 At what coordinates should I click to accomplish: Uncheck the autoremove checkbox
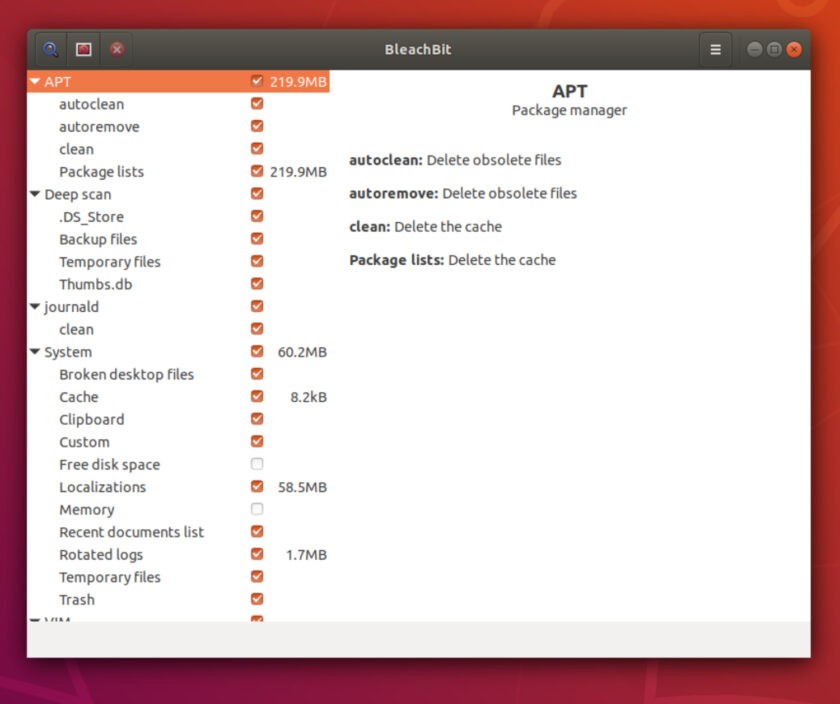tap(257, 126)
